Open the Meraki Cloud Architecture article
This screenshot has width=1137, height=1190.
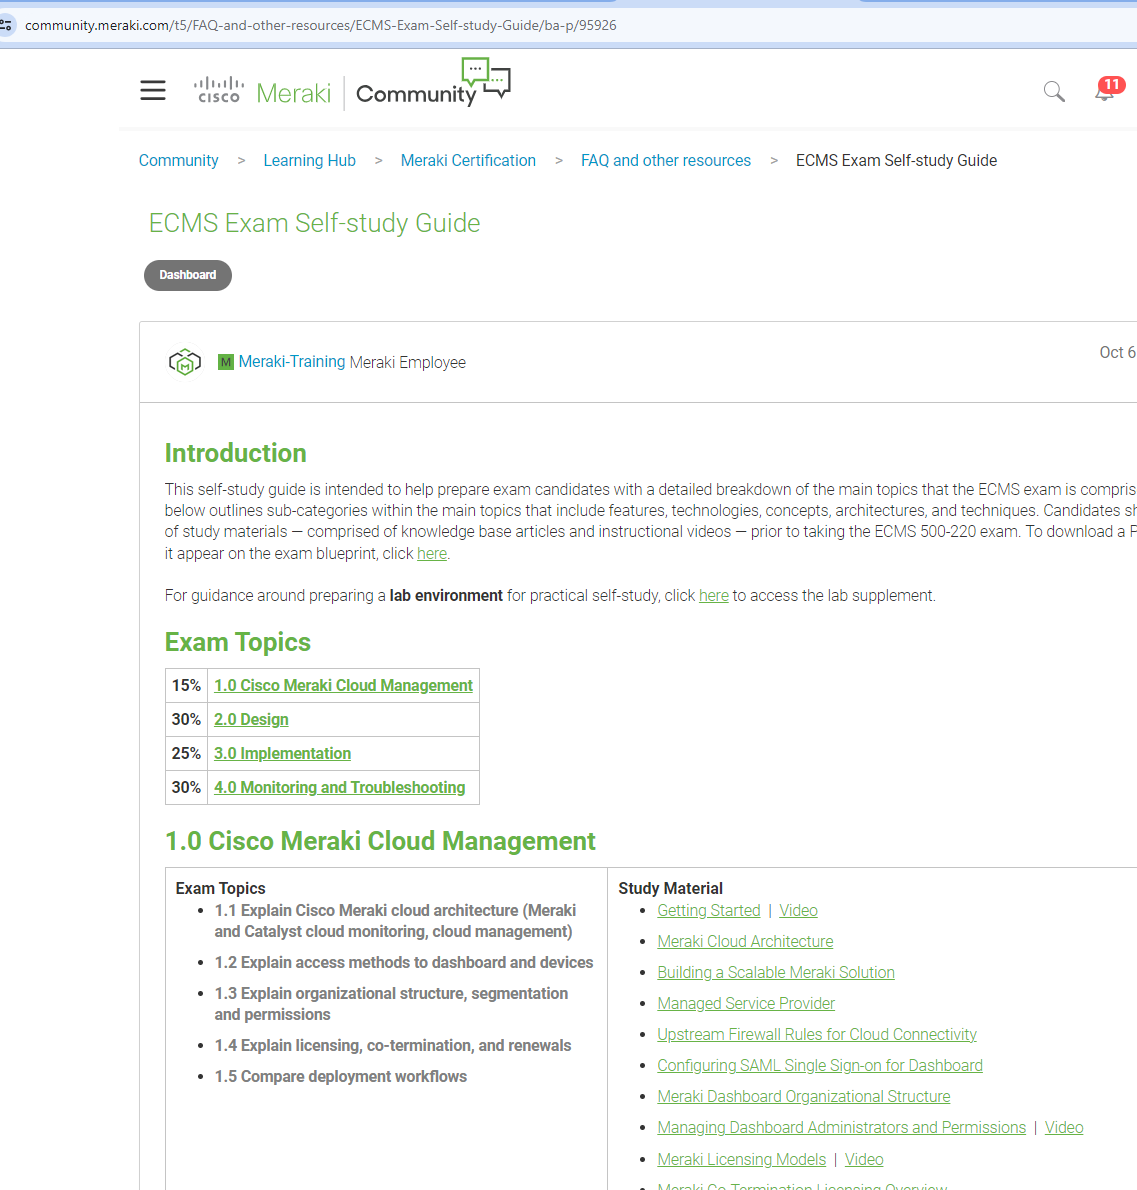coord(745,941)
